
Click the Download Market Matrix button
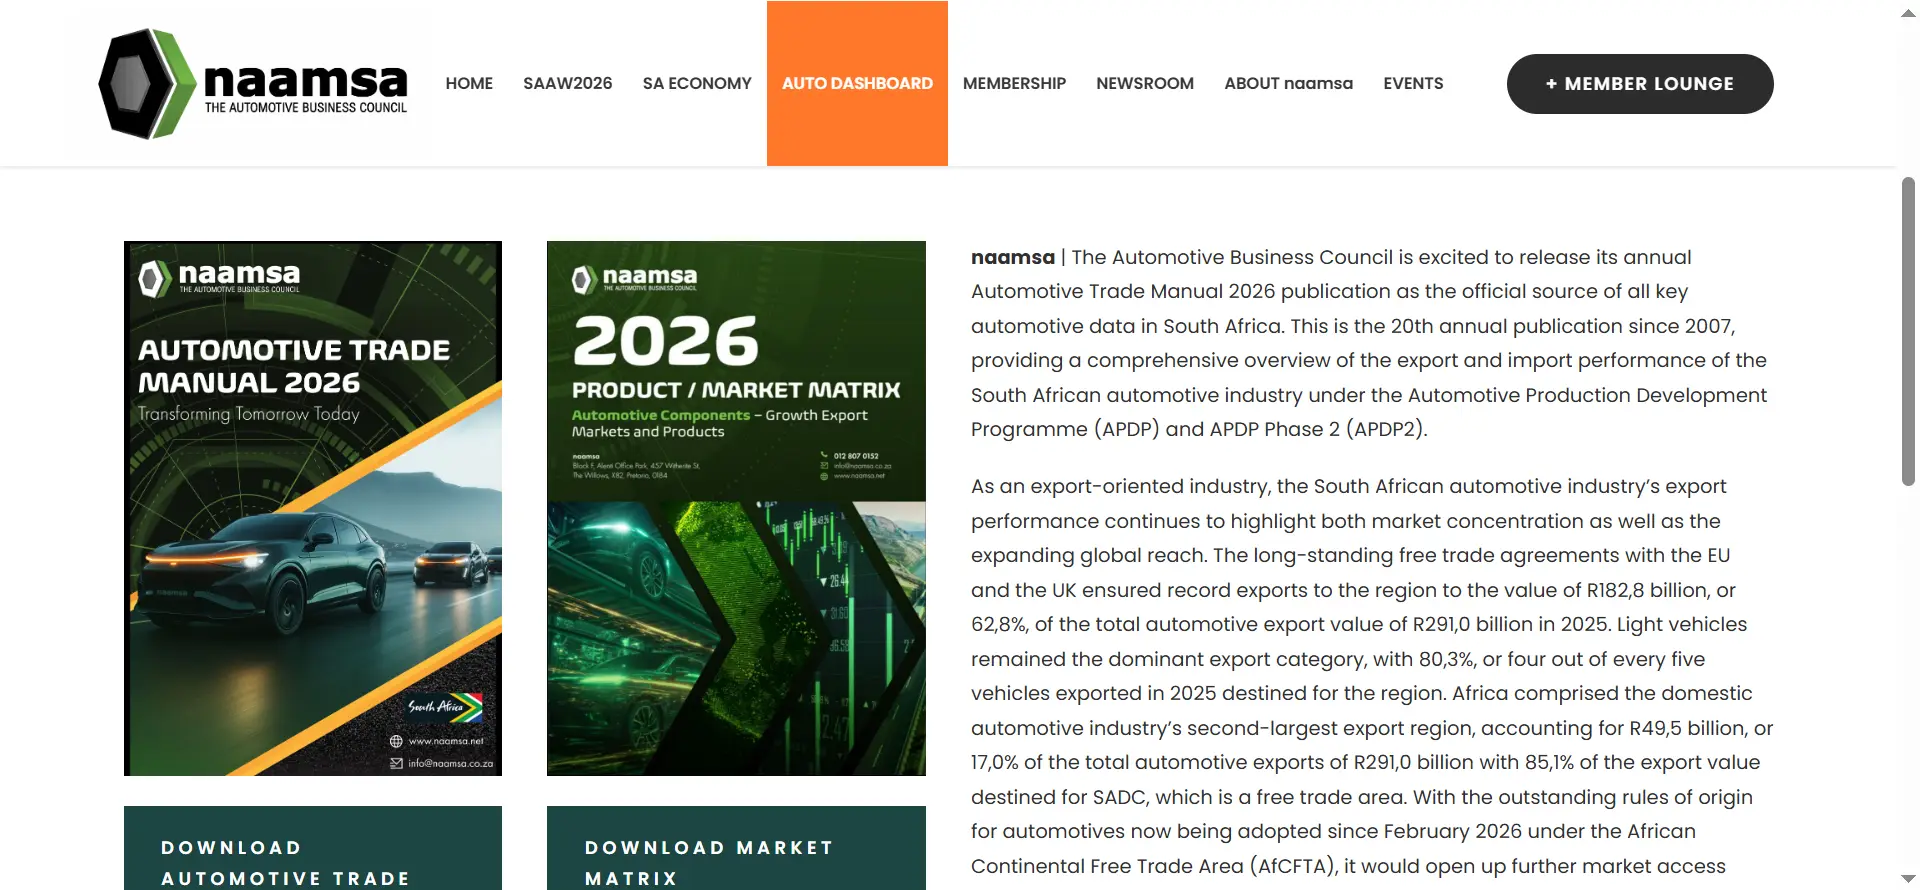[736, 848]
